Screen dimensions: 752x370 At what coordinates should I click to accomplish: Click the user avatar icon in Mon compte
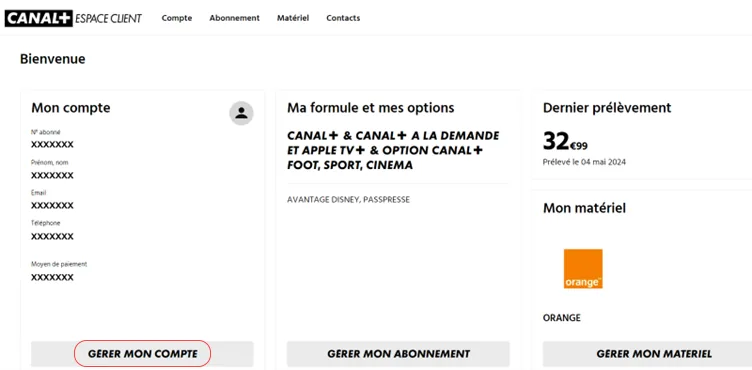[x=241, y=113]
